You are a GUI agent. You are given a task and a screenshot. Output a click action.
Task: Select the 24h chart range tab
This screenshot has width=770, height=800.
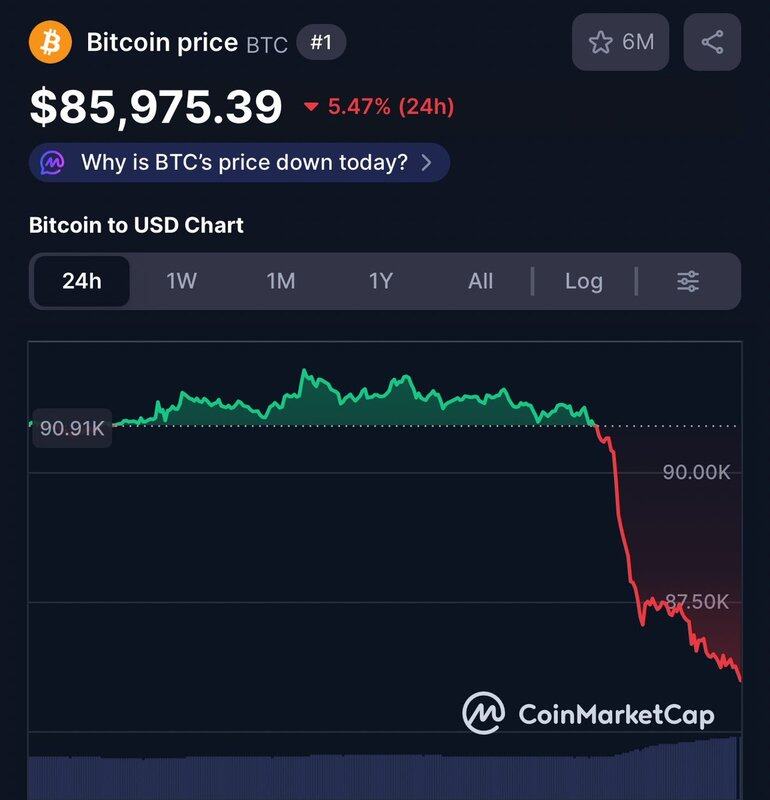pyautogui.click(x=81, y=281)
